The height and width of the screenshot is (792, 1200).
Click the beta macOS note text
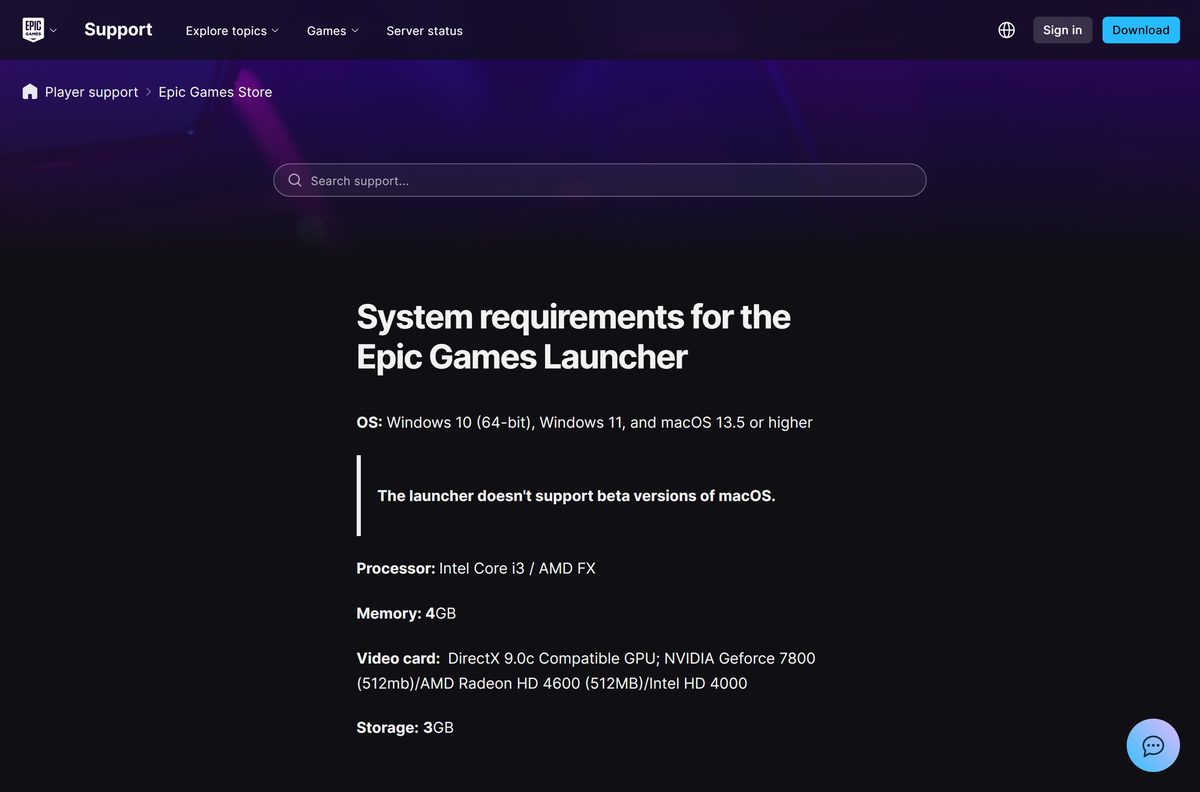tap(576, 496)
